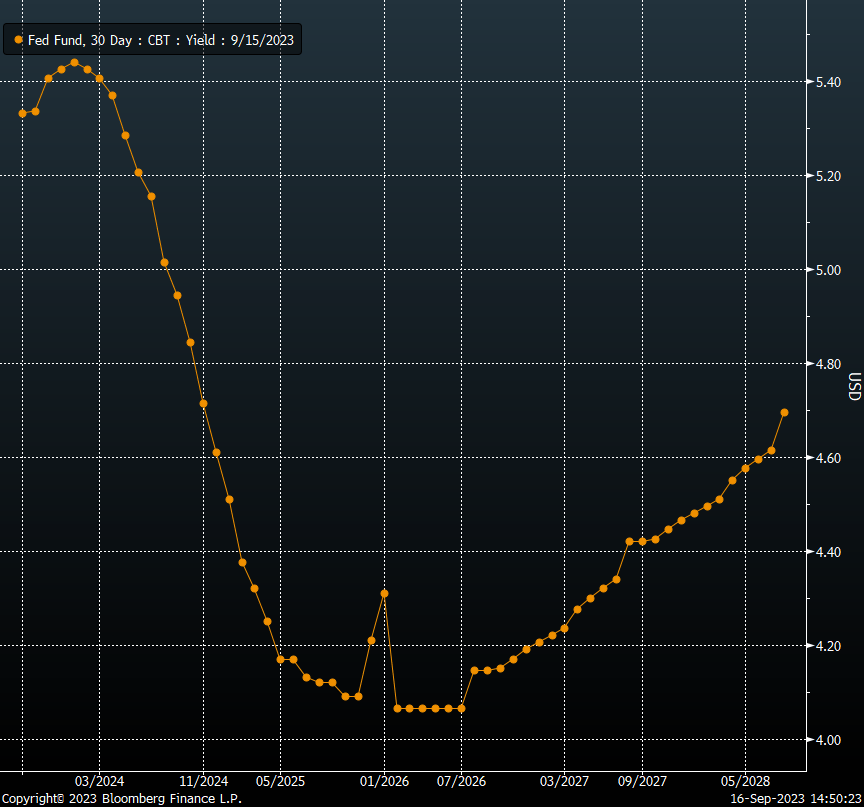864x807 pixels.
Task: Select the 11/2024 date label
Action: [204, 780]
